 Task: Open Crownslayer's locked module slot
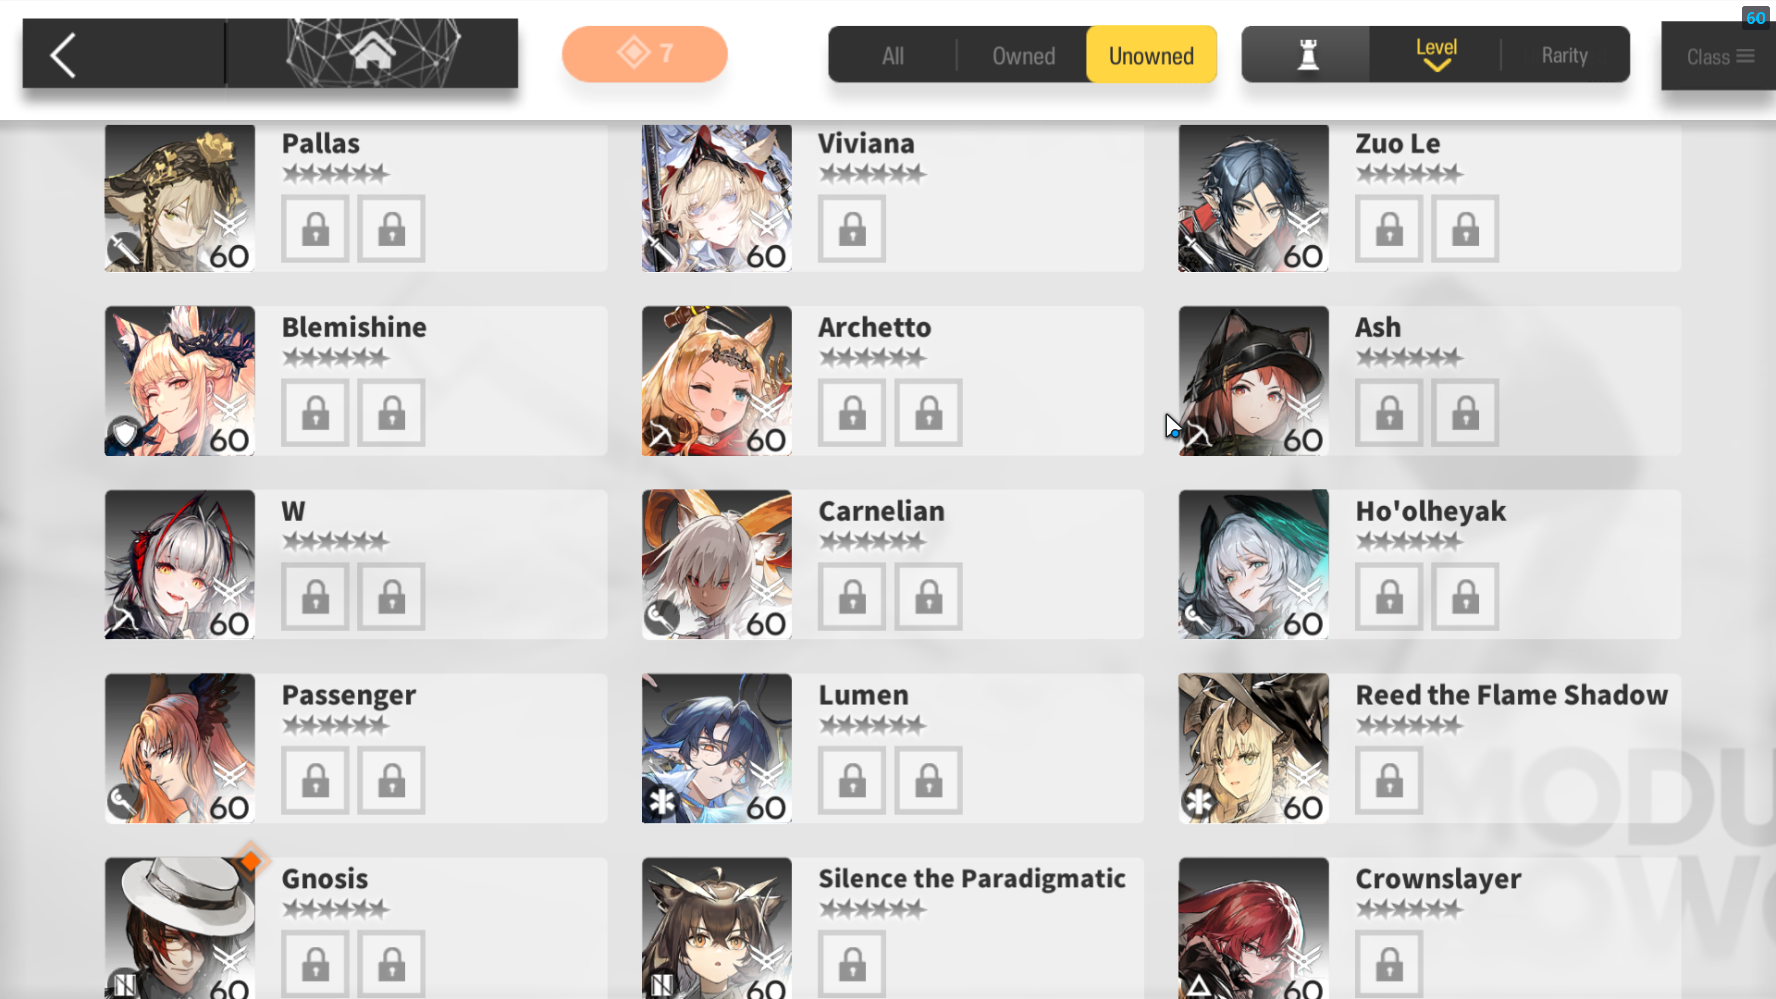(x=1389, y=964)
